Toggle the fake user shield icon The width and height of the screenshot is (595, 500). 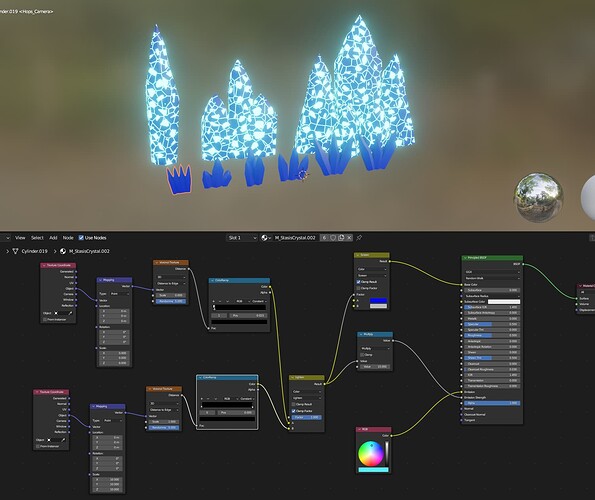pyautogui.click(x=333, y=237)
